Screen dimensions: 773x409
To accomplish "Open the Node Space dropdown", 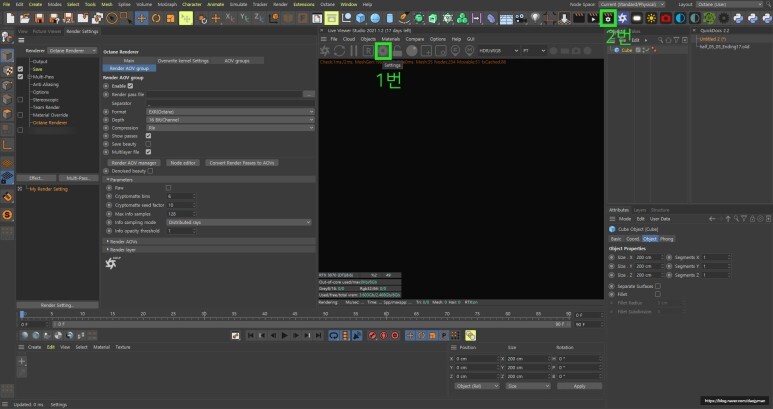I will tap(632, 4).
